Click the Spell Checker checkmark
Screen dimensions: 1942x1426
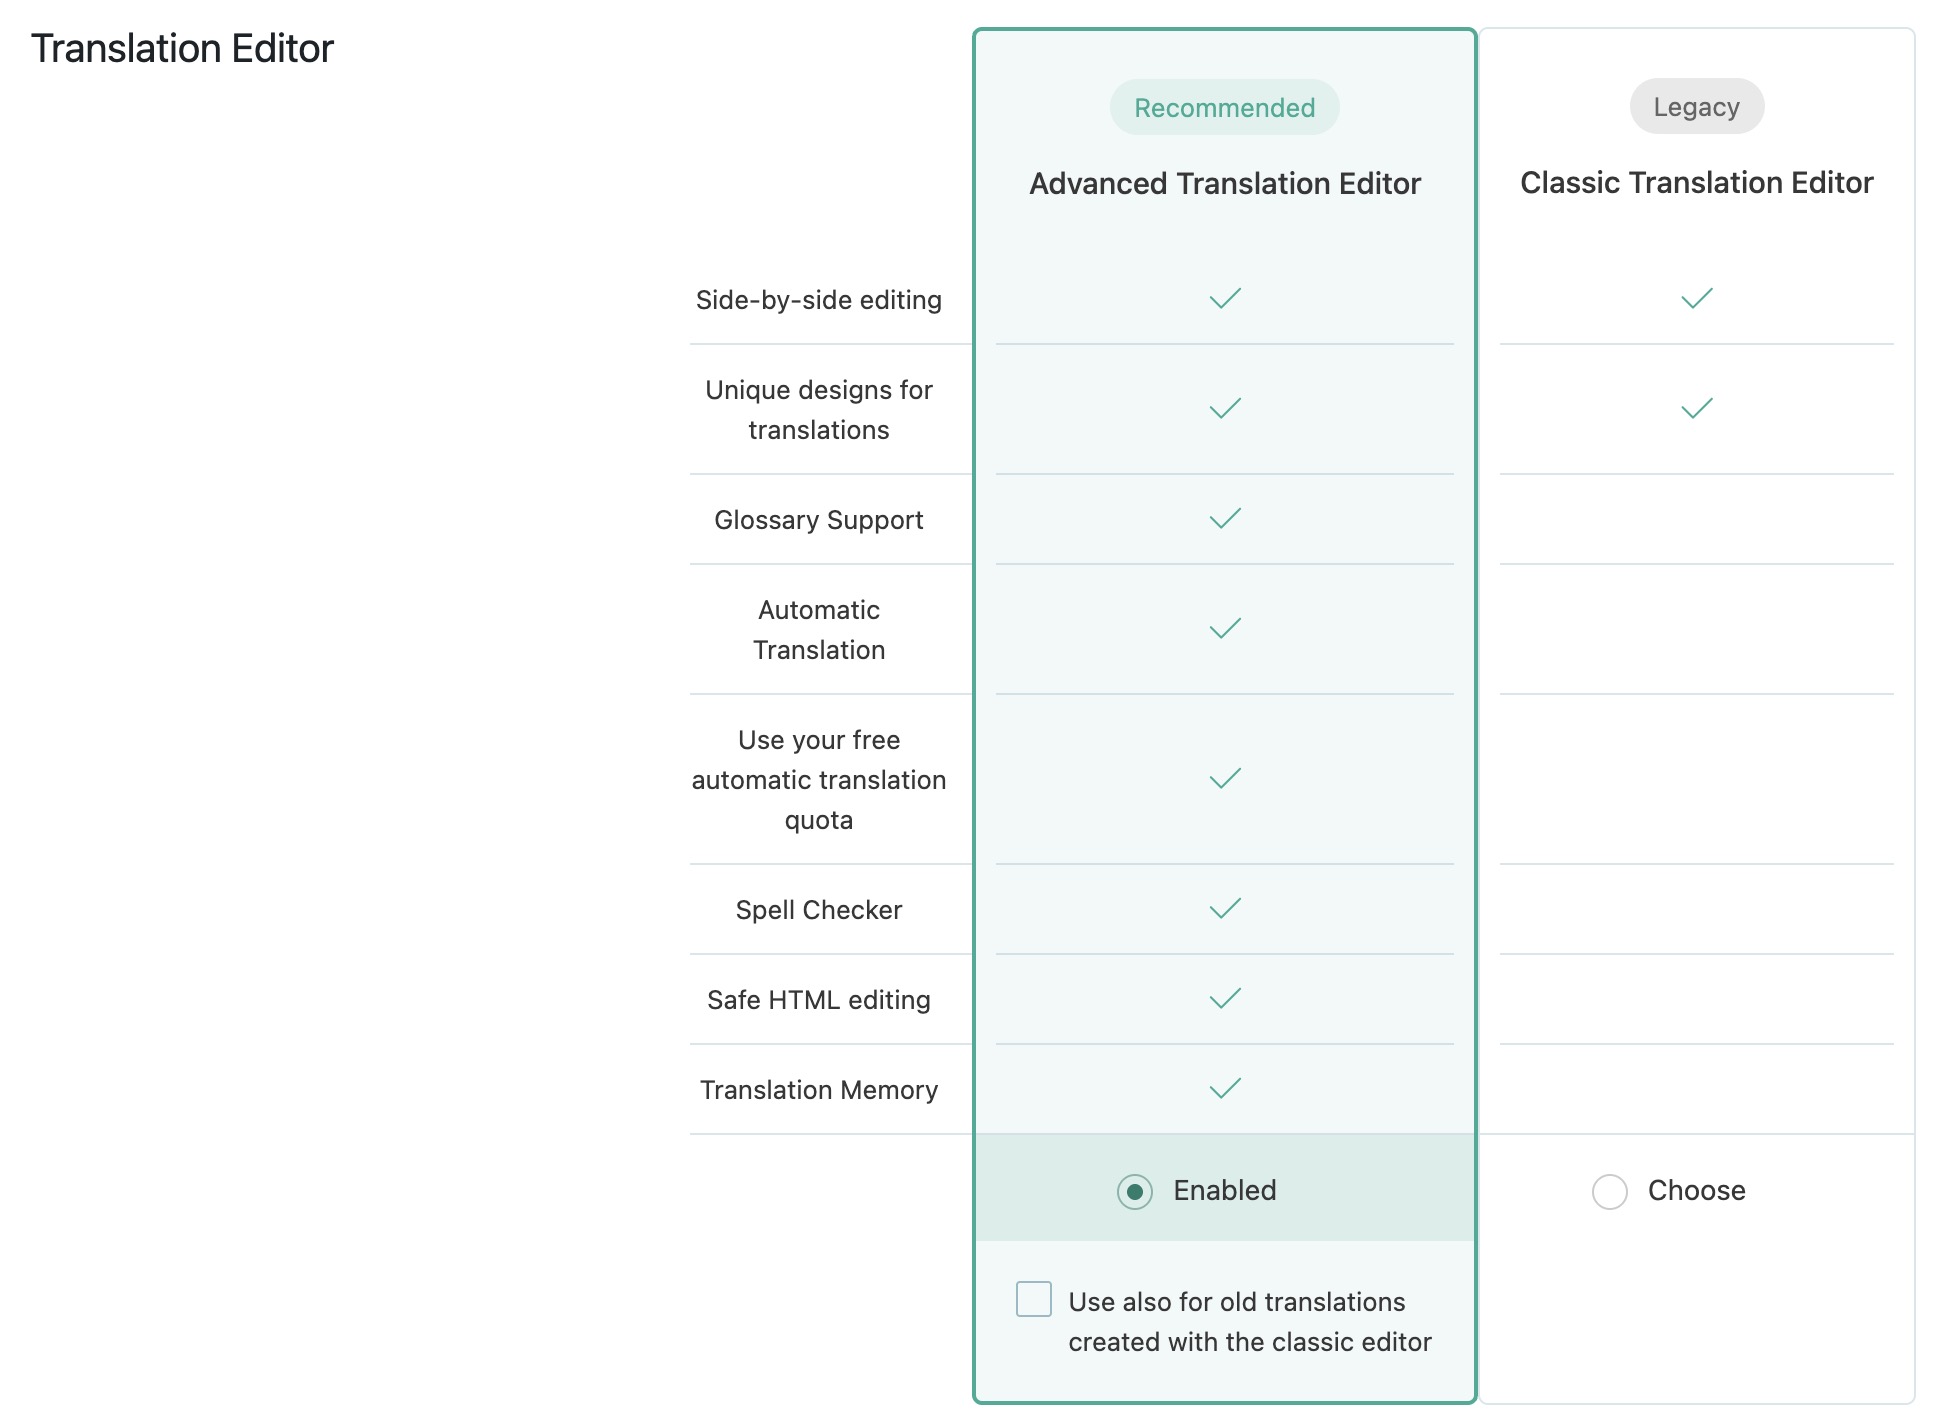1224,909
